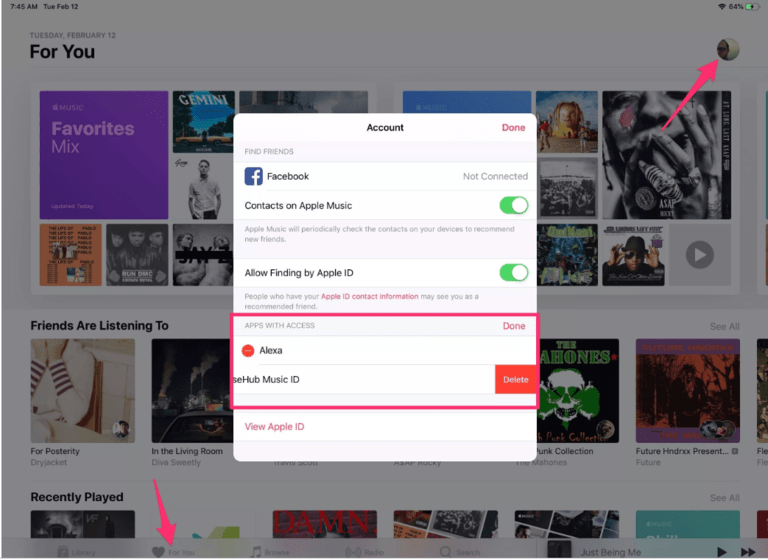Open The Life of Pablo album cover
Viewport: 768px width, 560px height.
pyautogui.click(x=71, y=255)
